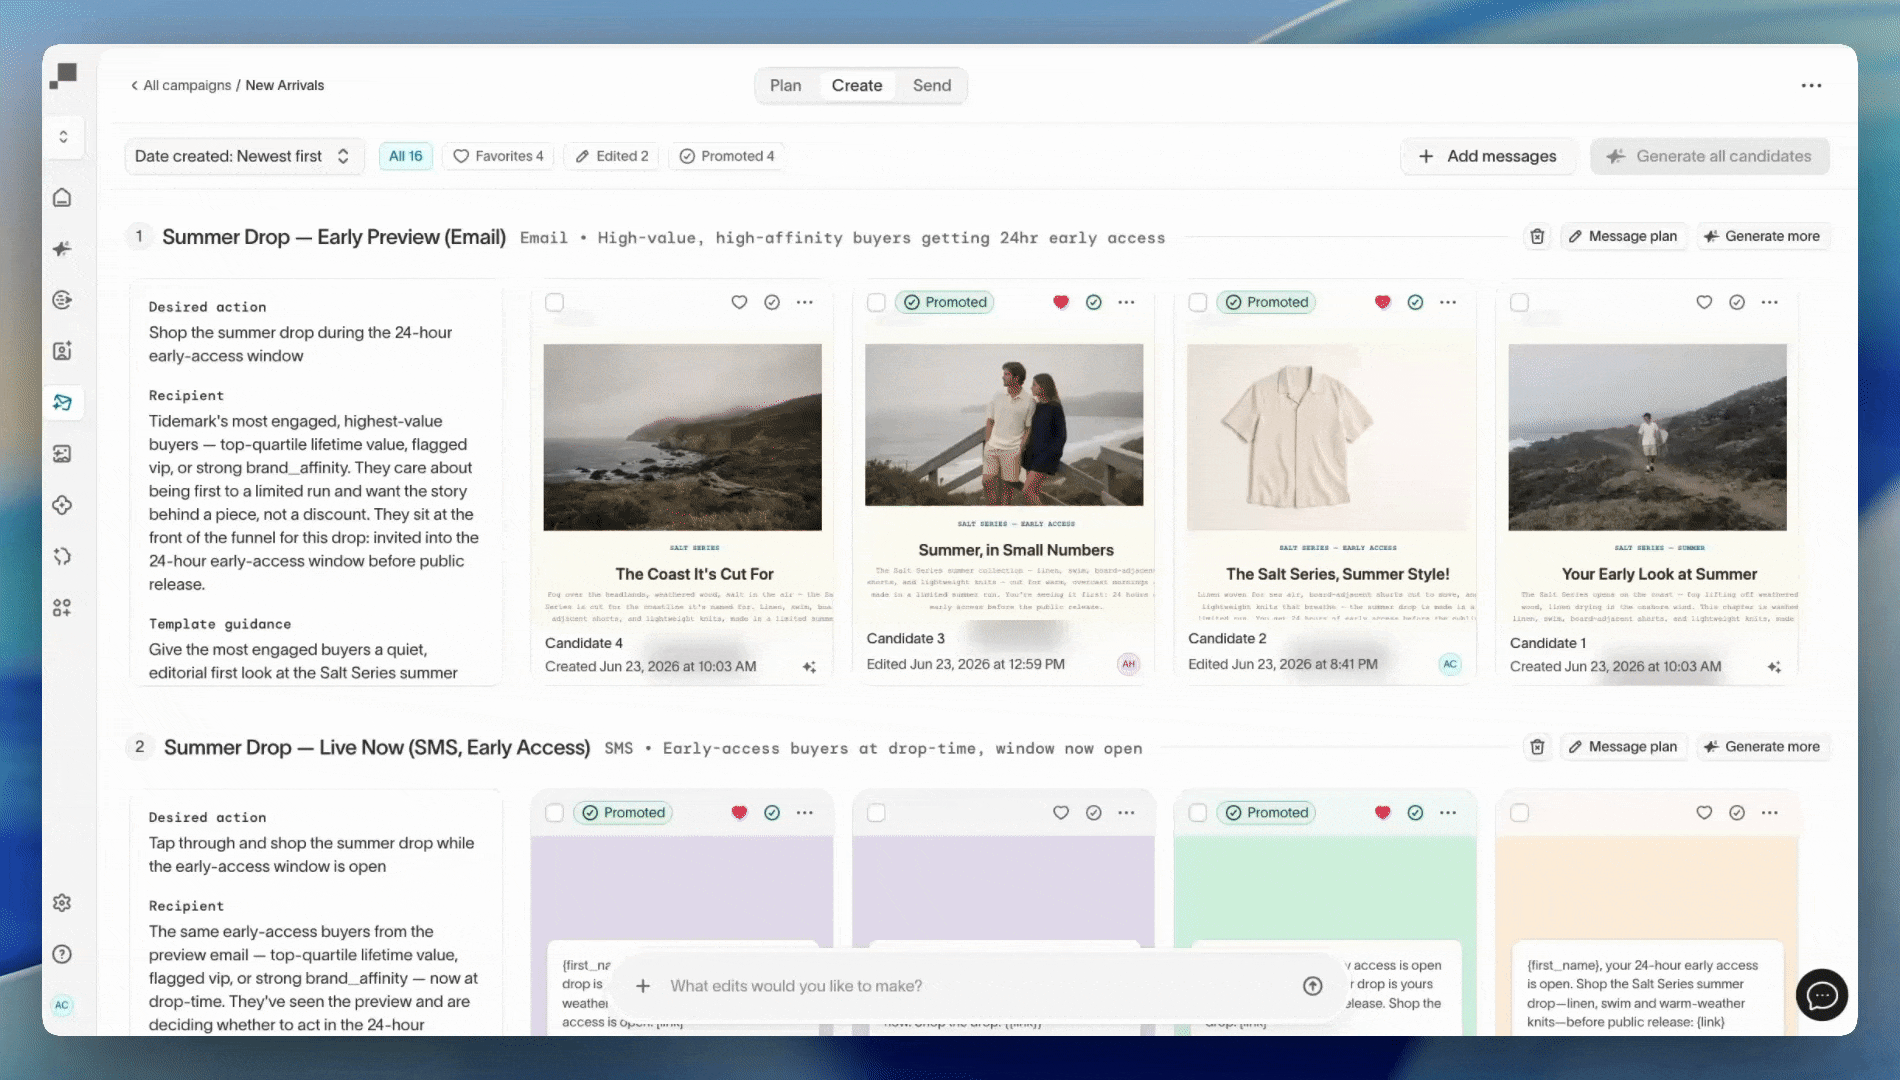This screenshot has width=1900, height=1080.
Task: Delete the Summer Drop Early Preview message
Action: (1537, 236)
